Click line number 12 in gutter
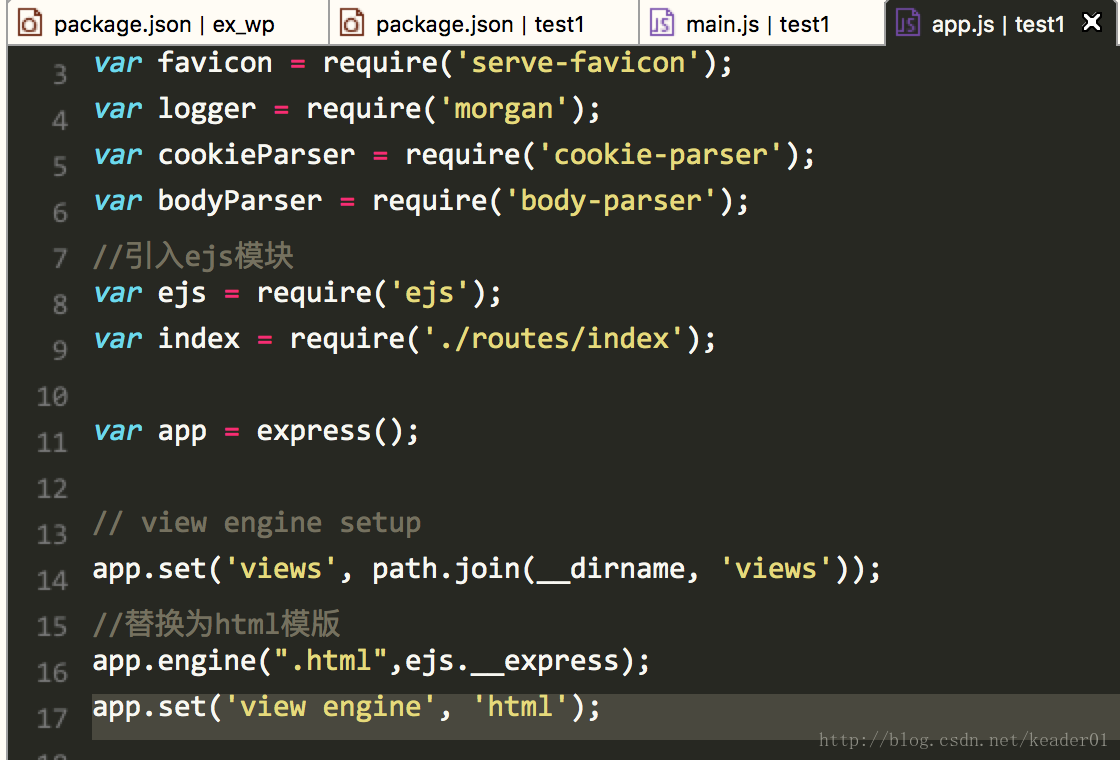 (52, 489)
